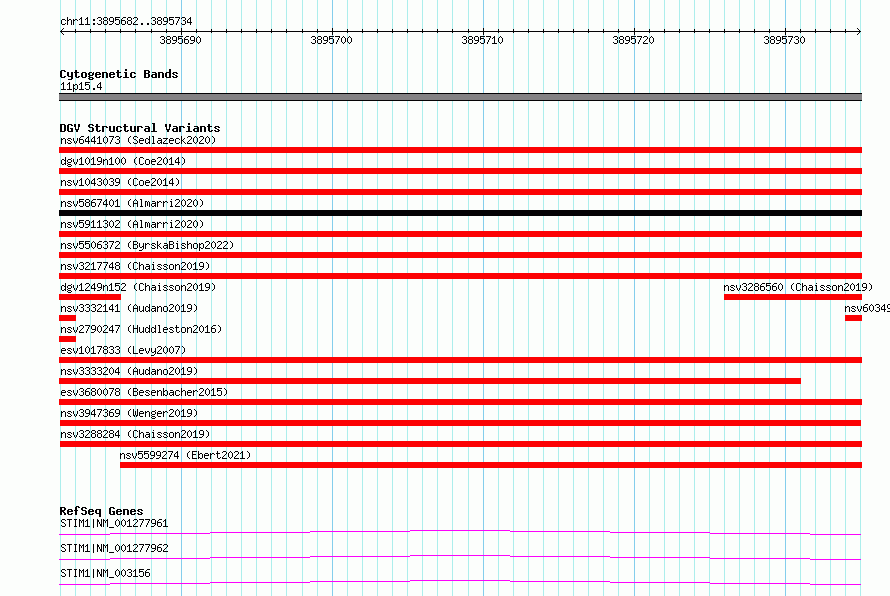
Task: Open variant nsv1043039 (Coe2014) label
Action: coord(120,182)
